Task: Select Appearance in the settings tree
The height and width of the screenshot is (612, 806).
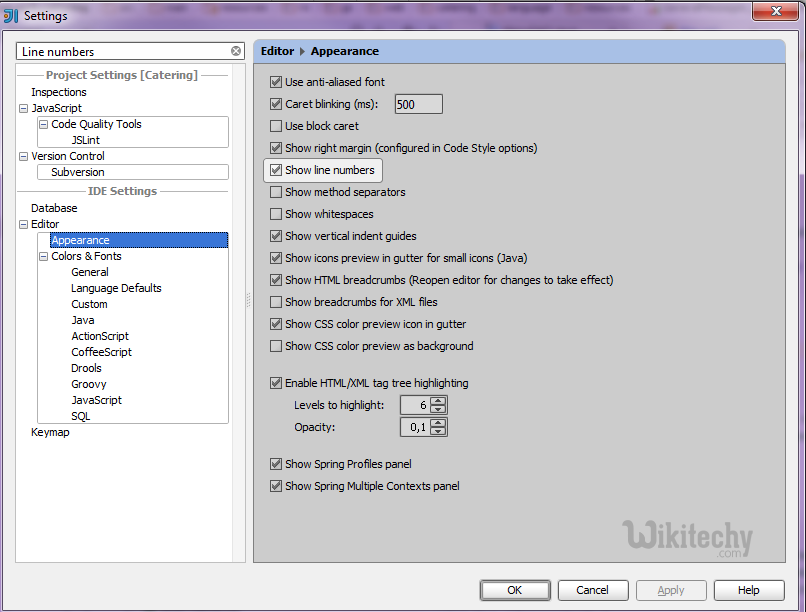Action: point(80,240)
